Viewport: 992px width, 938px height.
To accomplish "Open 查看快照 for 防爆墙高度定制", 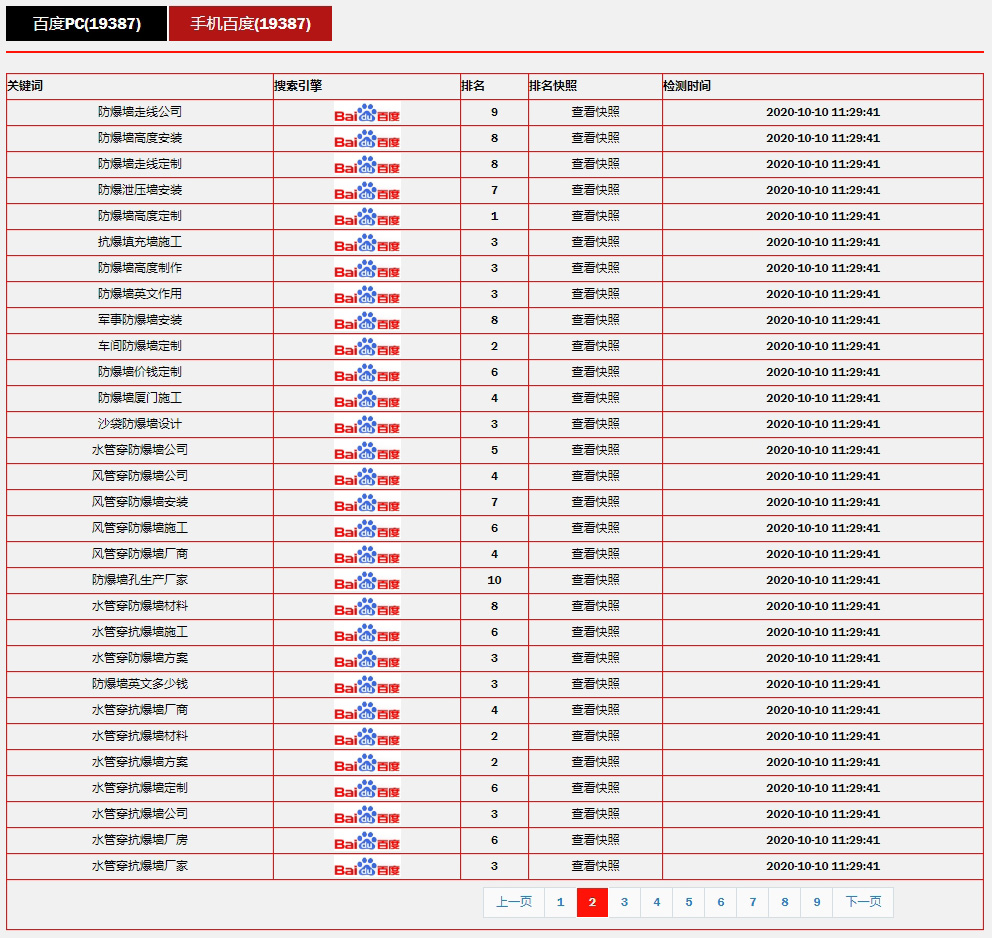I will click(595, 216).
